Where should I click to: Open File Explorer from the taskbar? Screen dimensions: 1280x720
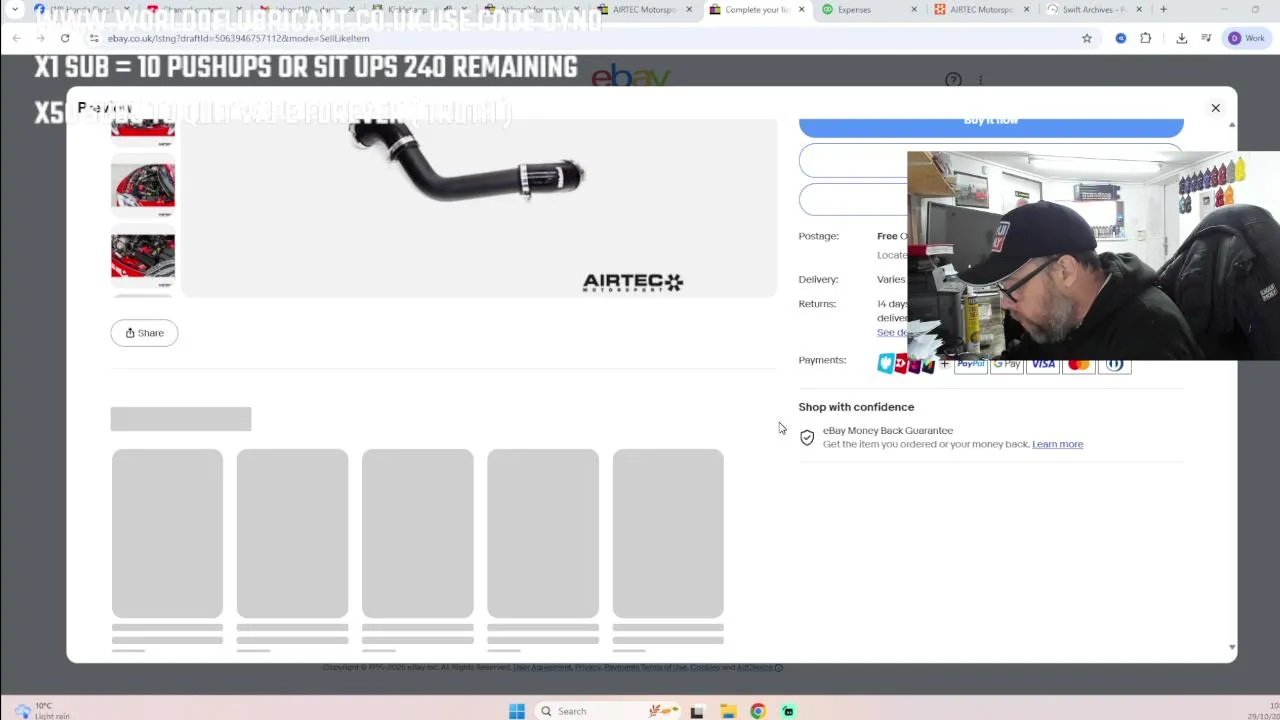(x=728, y=711)
